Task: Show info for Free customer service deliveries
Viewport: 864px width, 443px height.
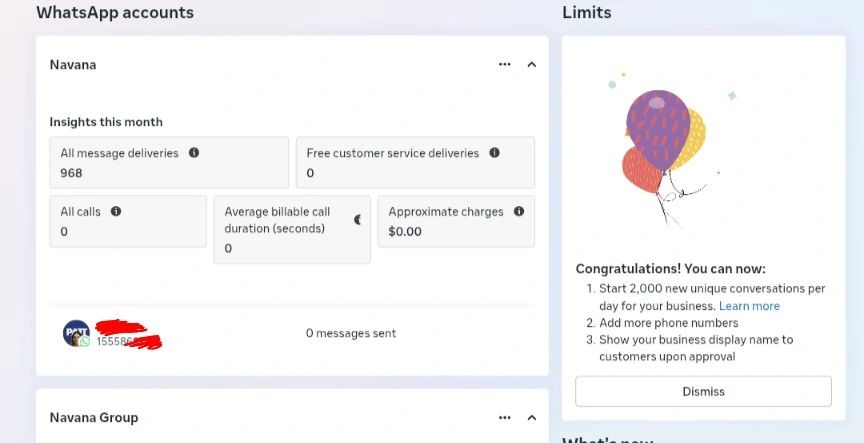Action: (495, 153)
